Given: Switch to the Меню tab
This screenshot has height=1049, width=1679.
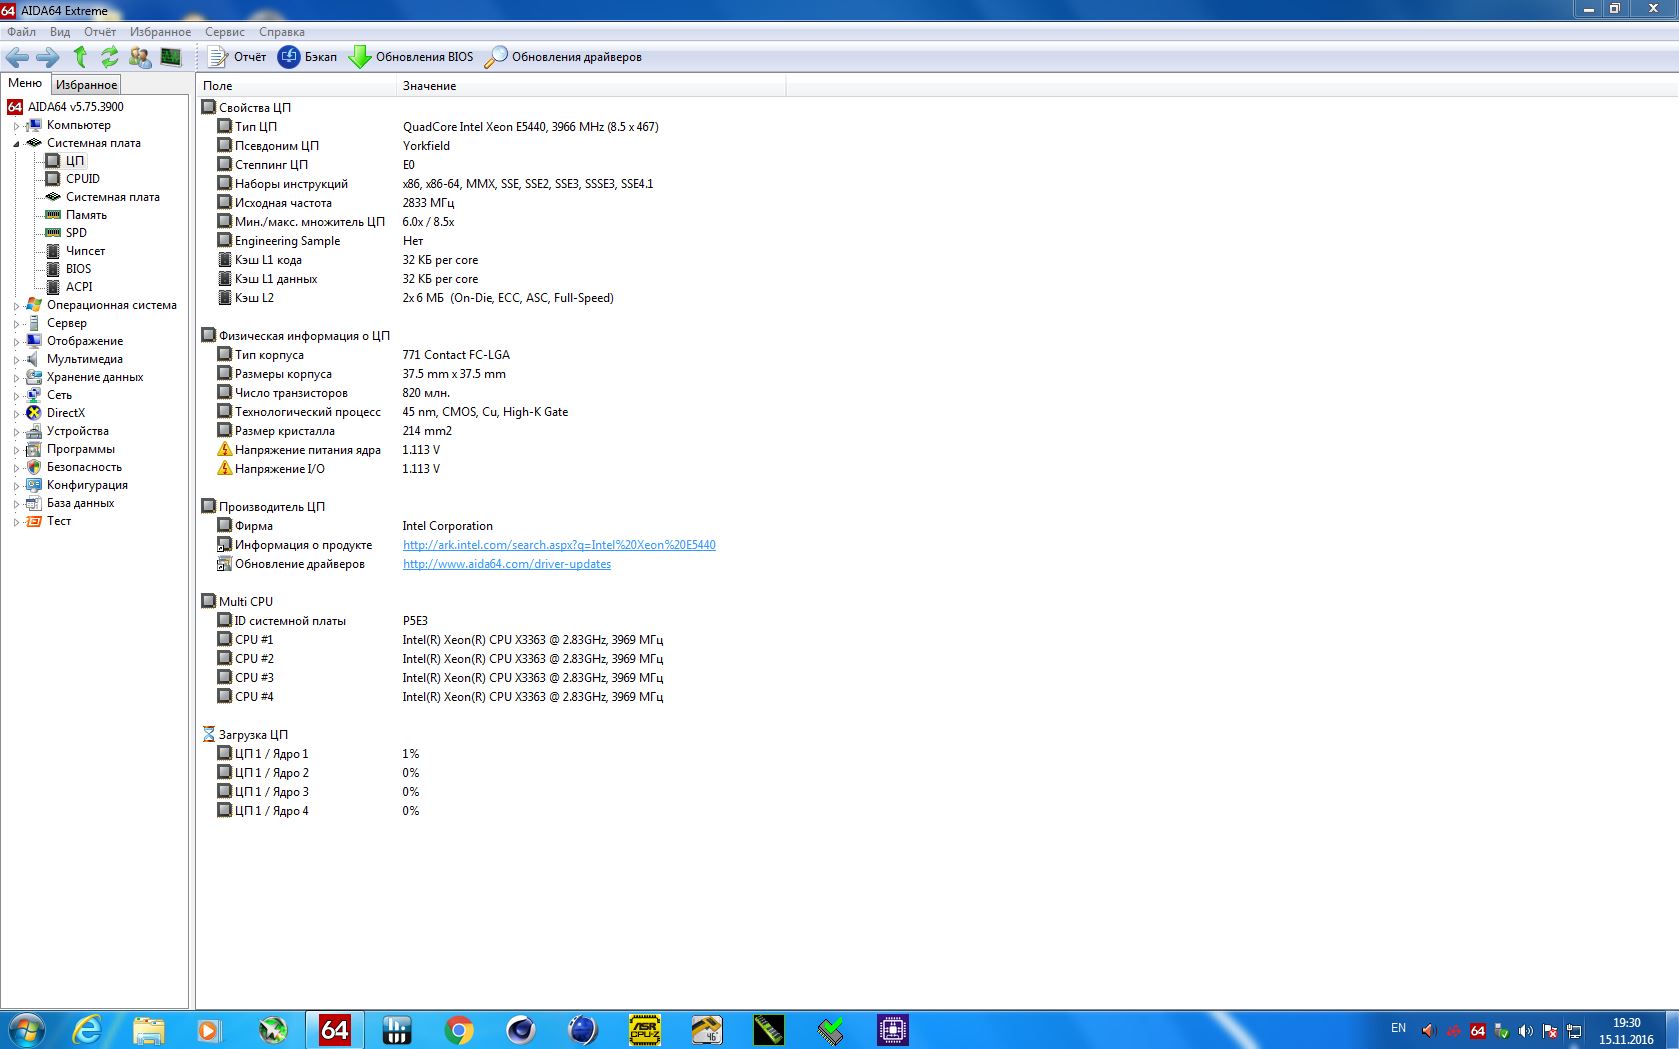Looking at the screenshot, I should pos(25,83).
